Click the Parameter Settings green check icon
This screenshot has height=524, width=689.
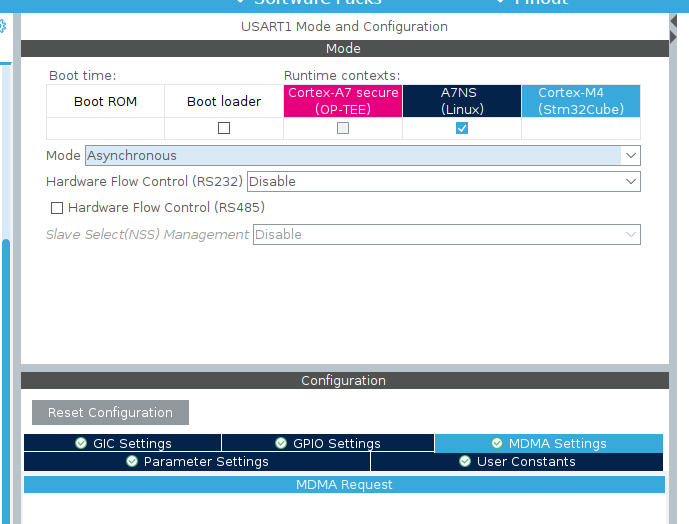click(x=132, y=461)
